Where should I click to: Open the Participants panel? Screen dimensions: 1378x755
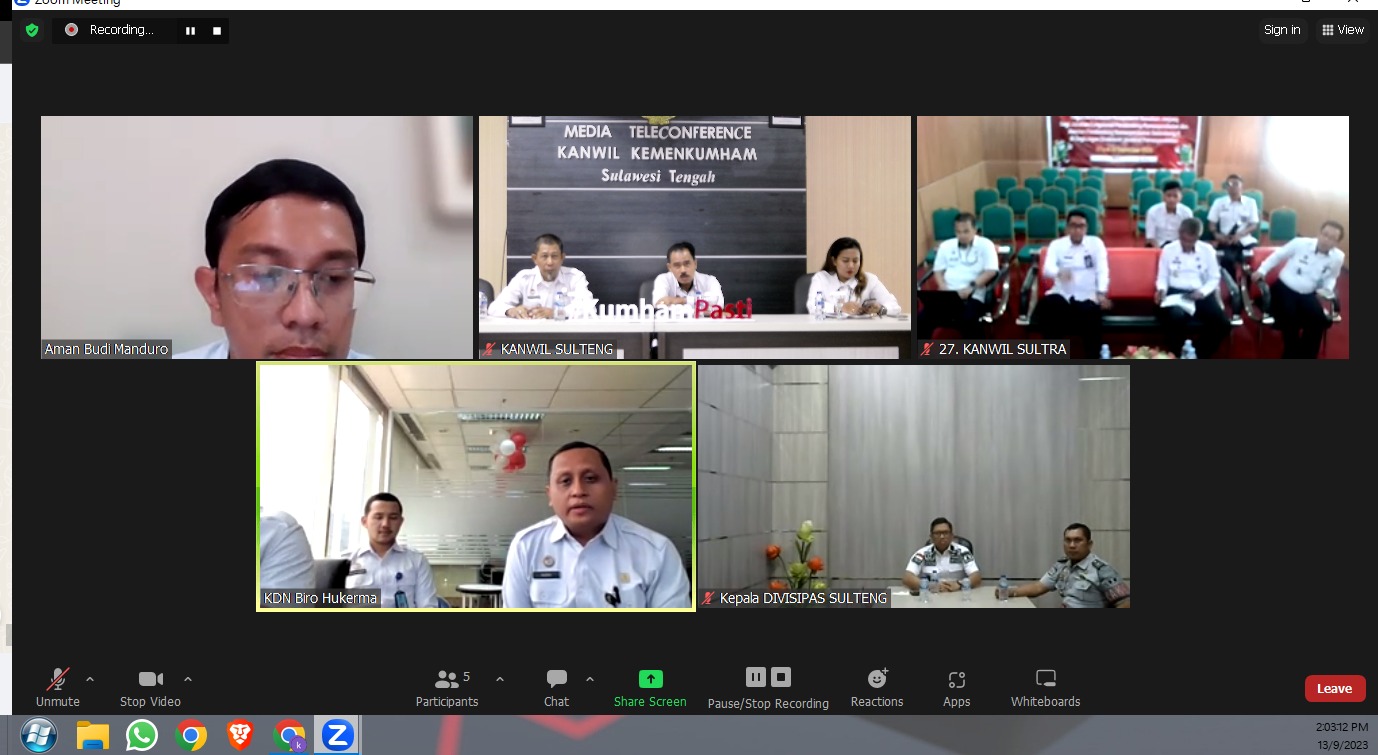447,687
